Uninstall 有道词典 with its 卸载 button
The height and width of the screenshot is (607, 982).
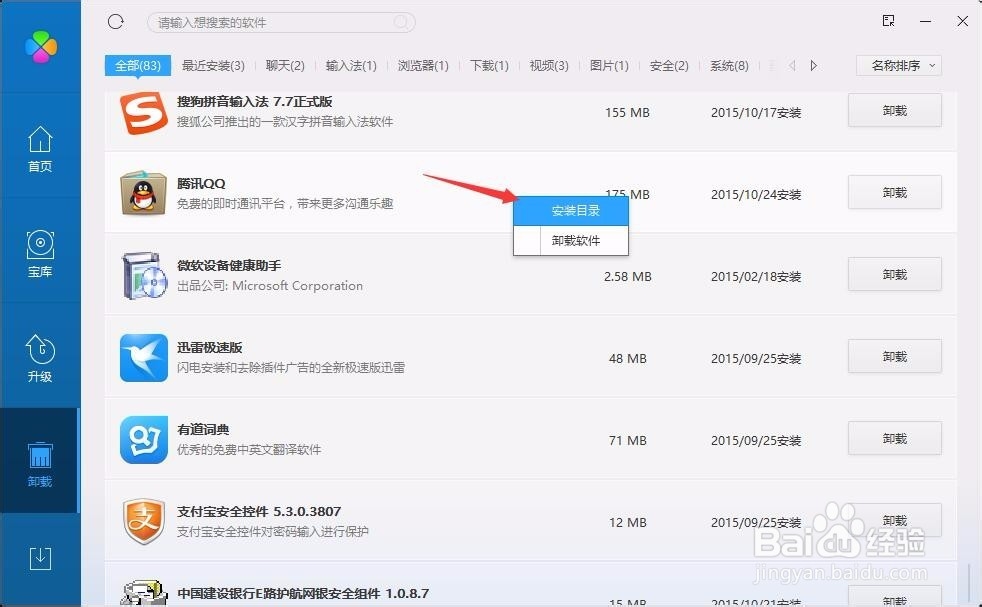pyautogui.click(x=894, y=438)
